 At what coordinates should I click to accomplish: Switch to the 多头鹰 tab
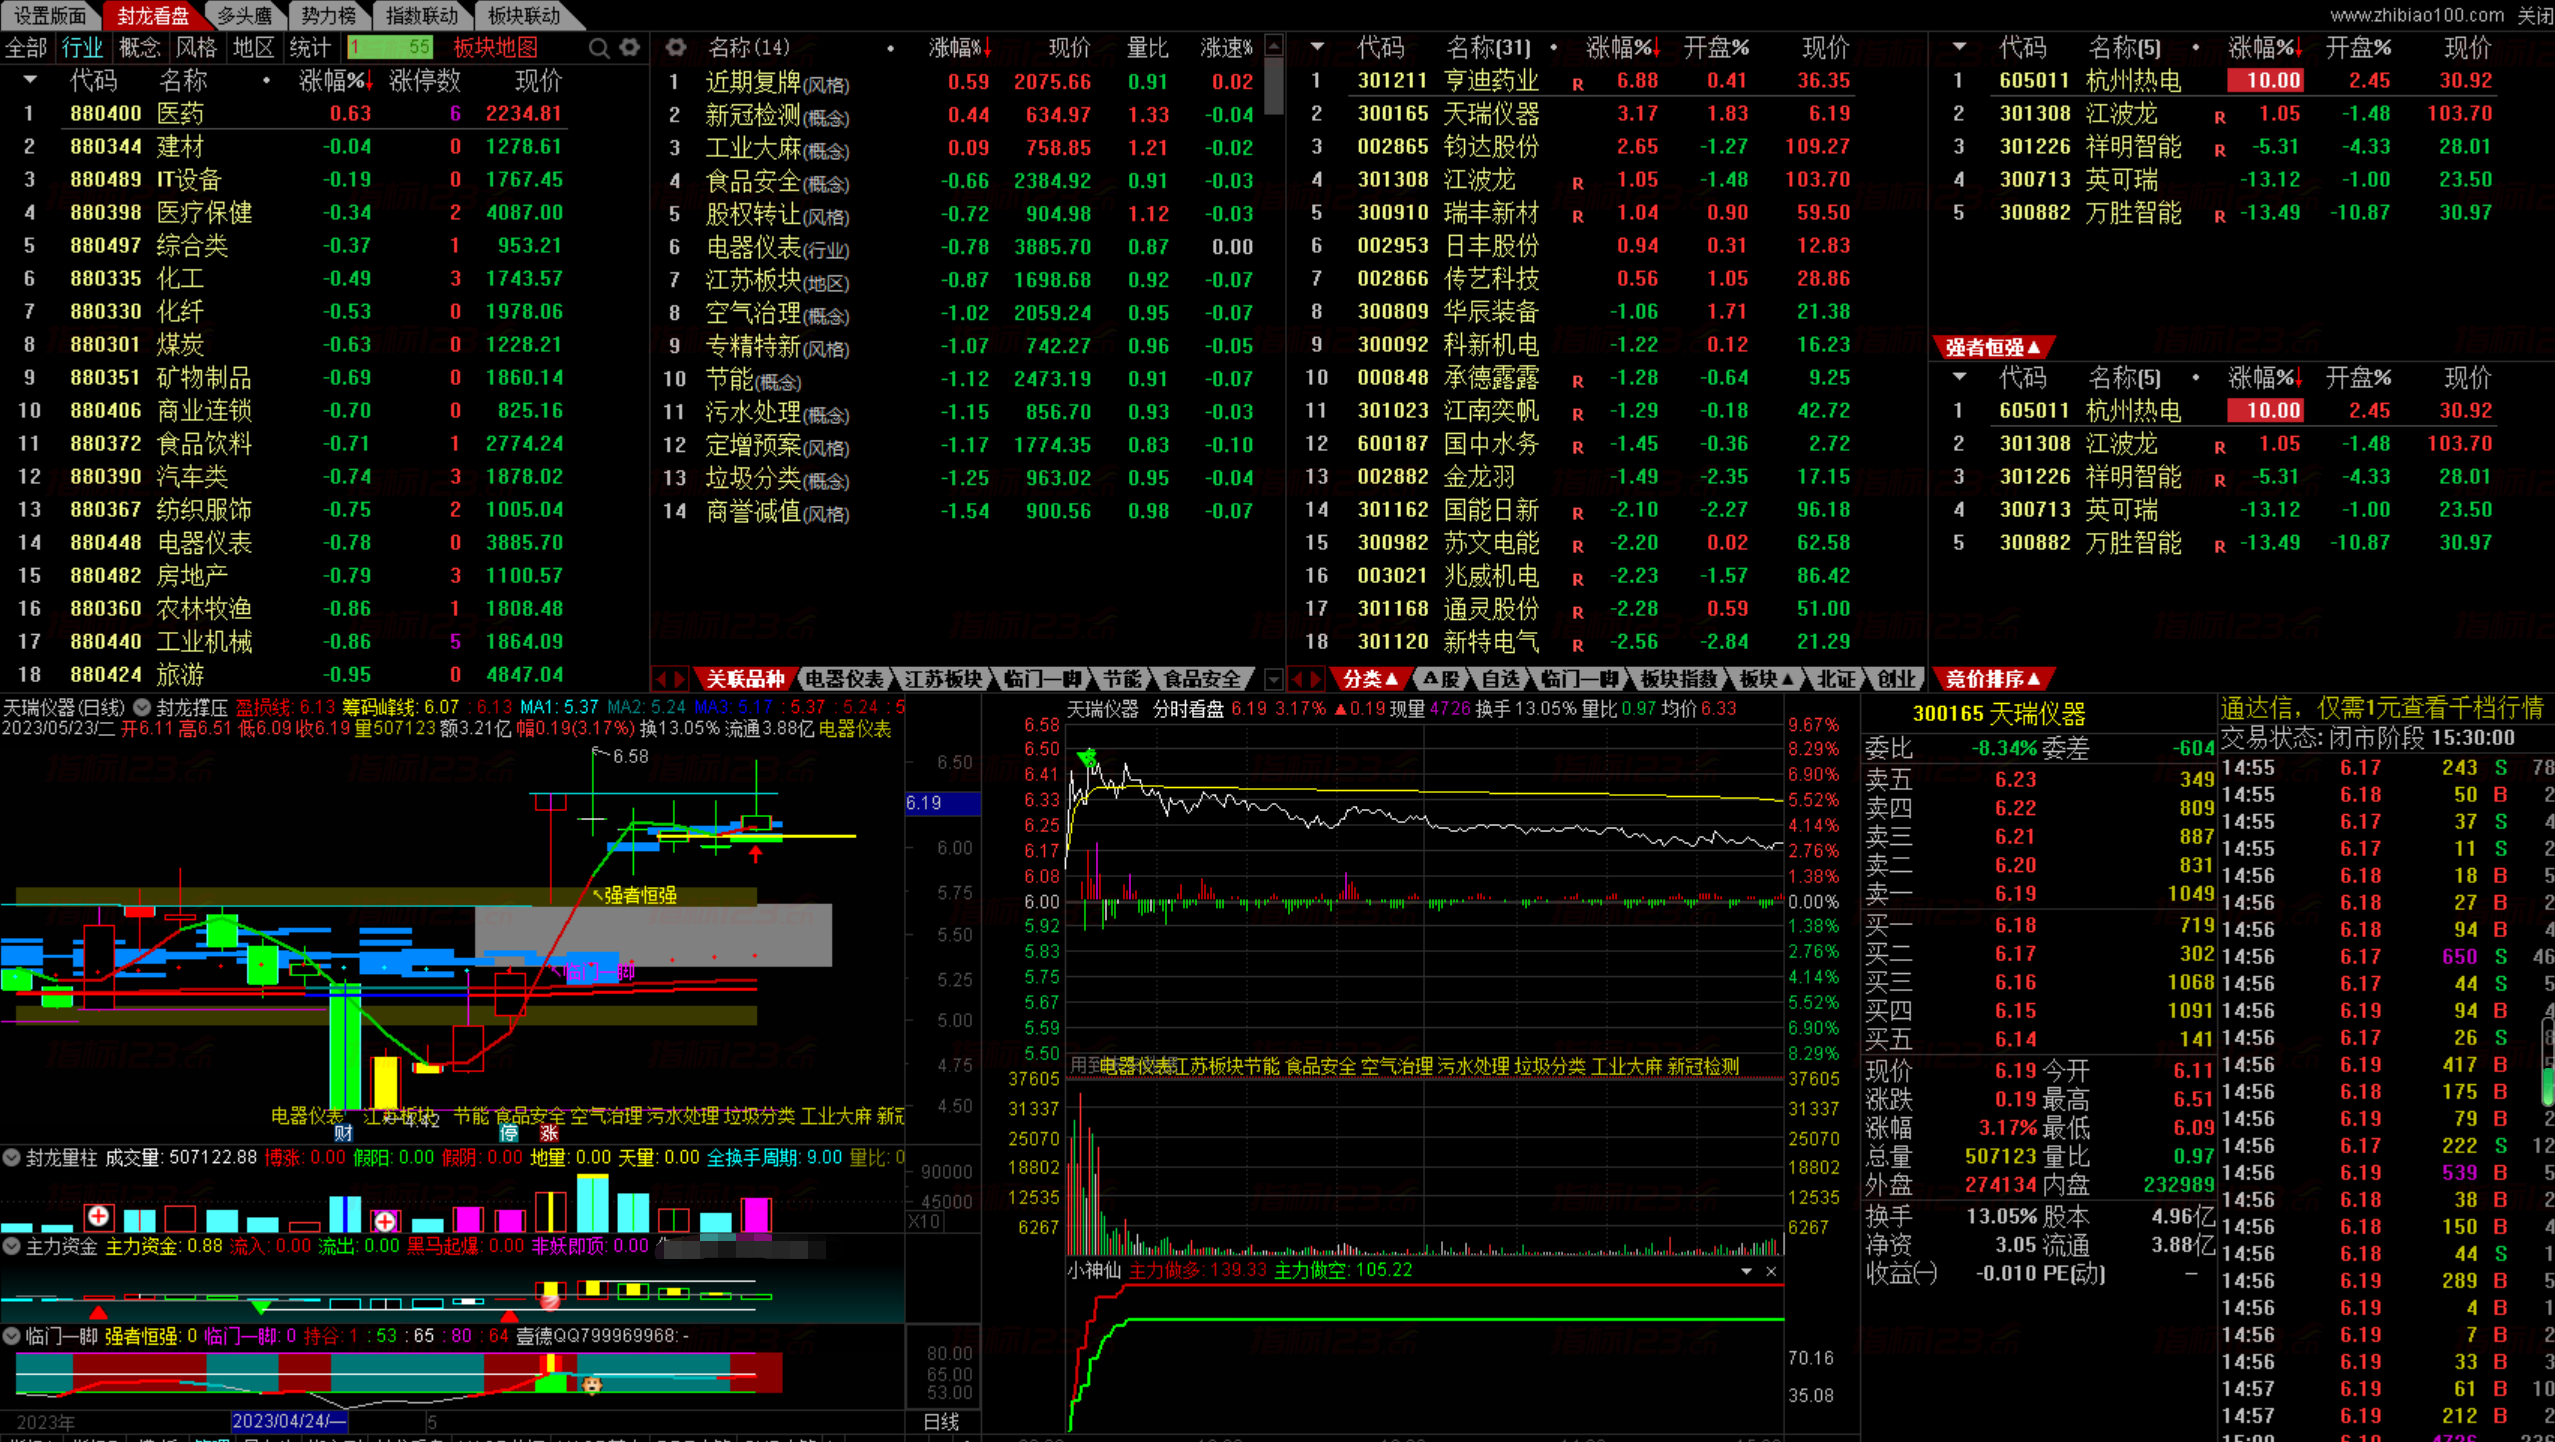244,15
